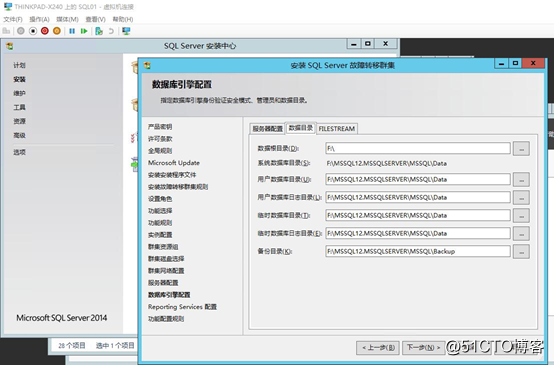The height and width of the screenshot is (365, 554).
Task: Click the 实例配置 wizard step
Action: click(160, 235)
